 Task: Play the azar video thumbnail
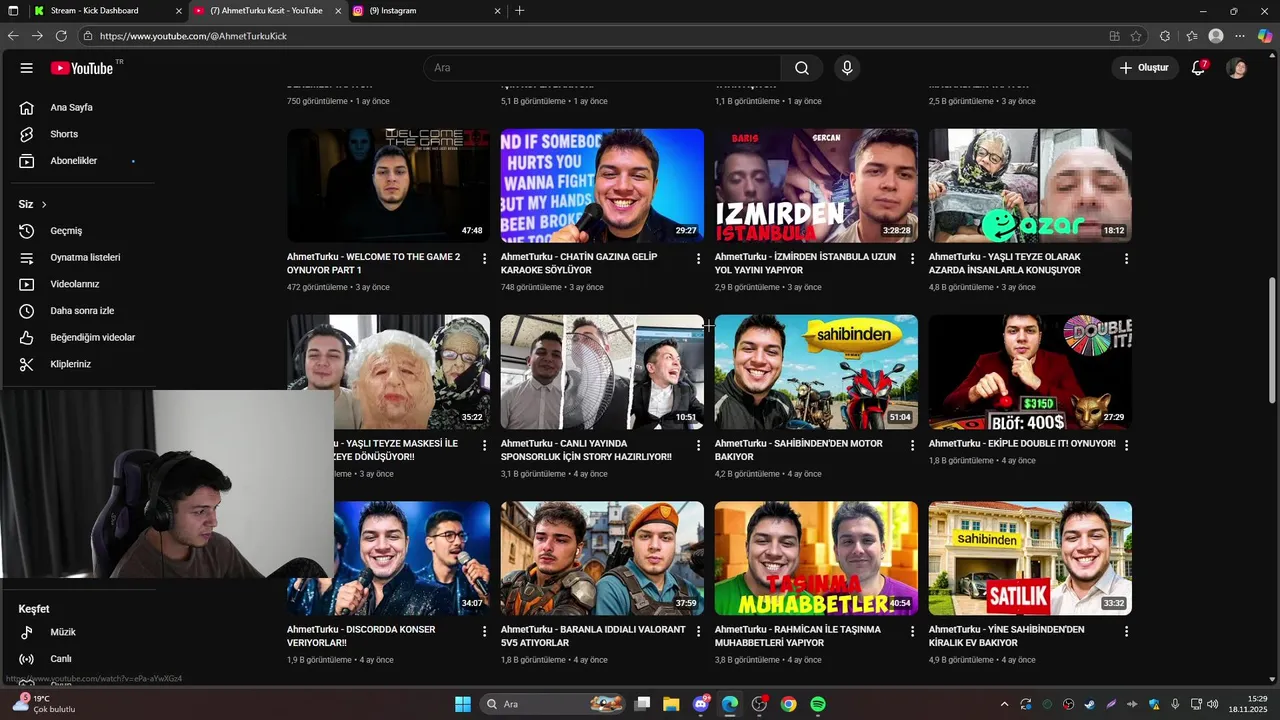pyautogui.click(x=1030, y=185)
